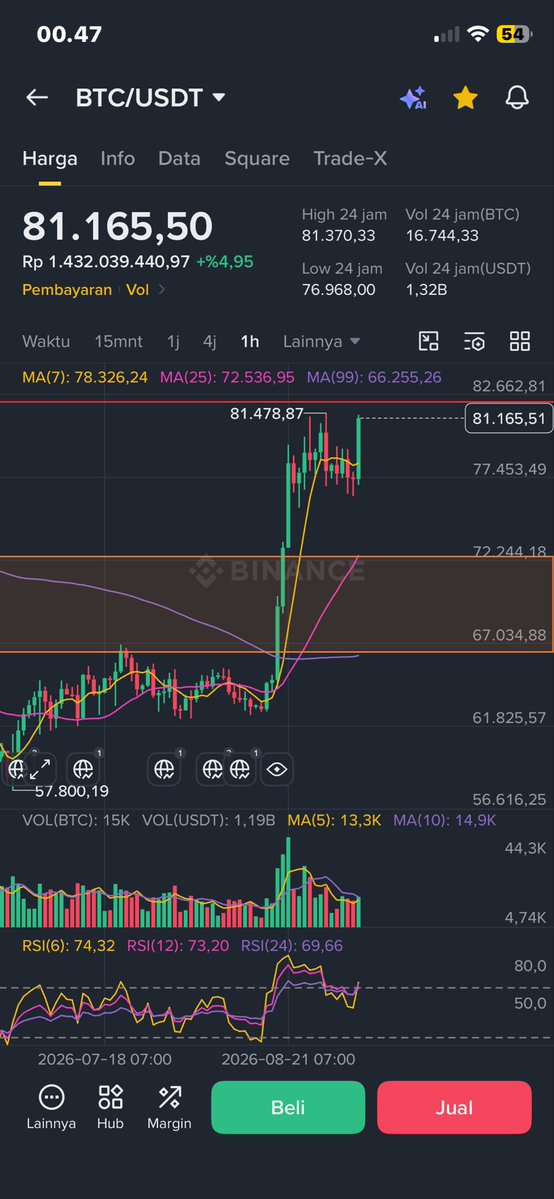Toggle event markers visibility eye icon

pyautogui.click(x=277, y=768)
